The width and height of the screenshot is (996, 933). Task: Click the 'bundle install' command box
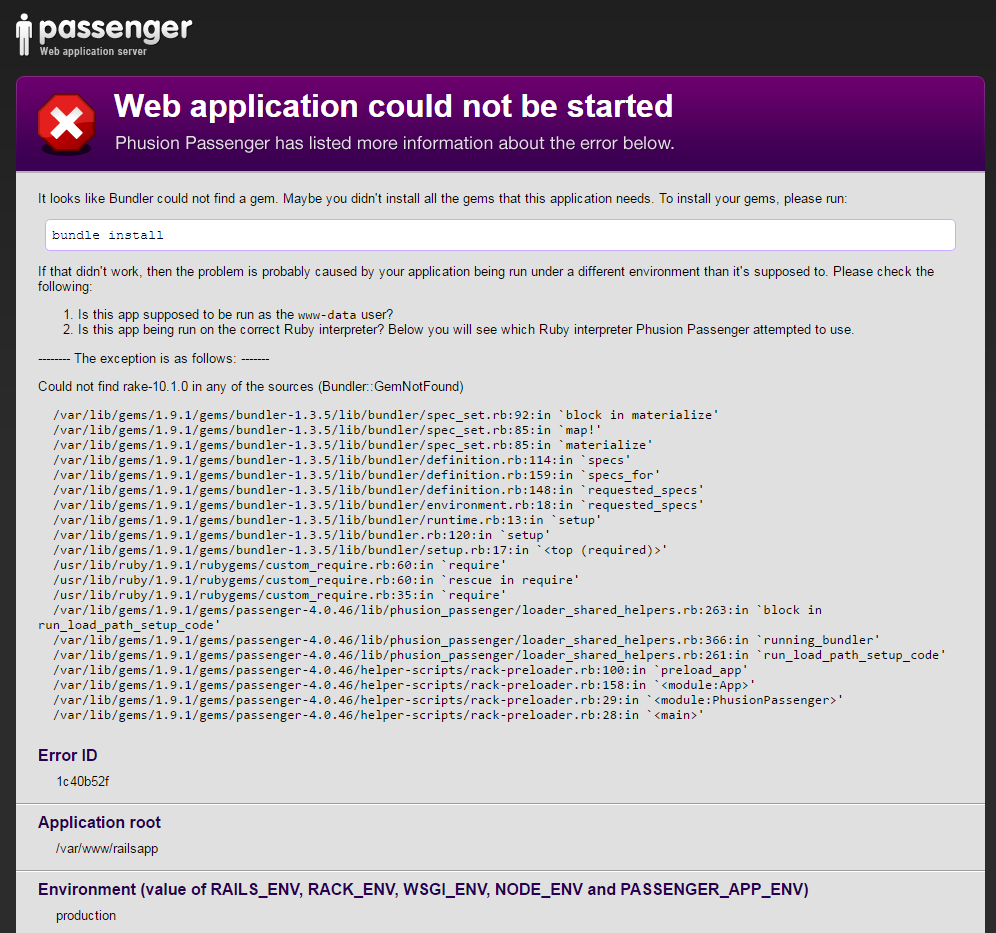[x=500, y=235]
